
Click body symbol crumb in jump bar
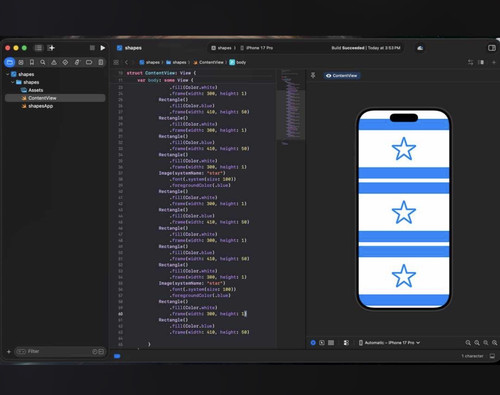coord(238,62)
